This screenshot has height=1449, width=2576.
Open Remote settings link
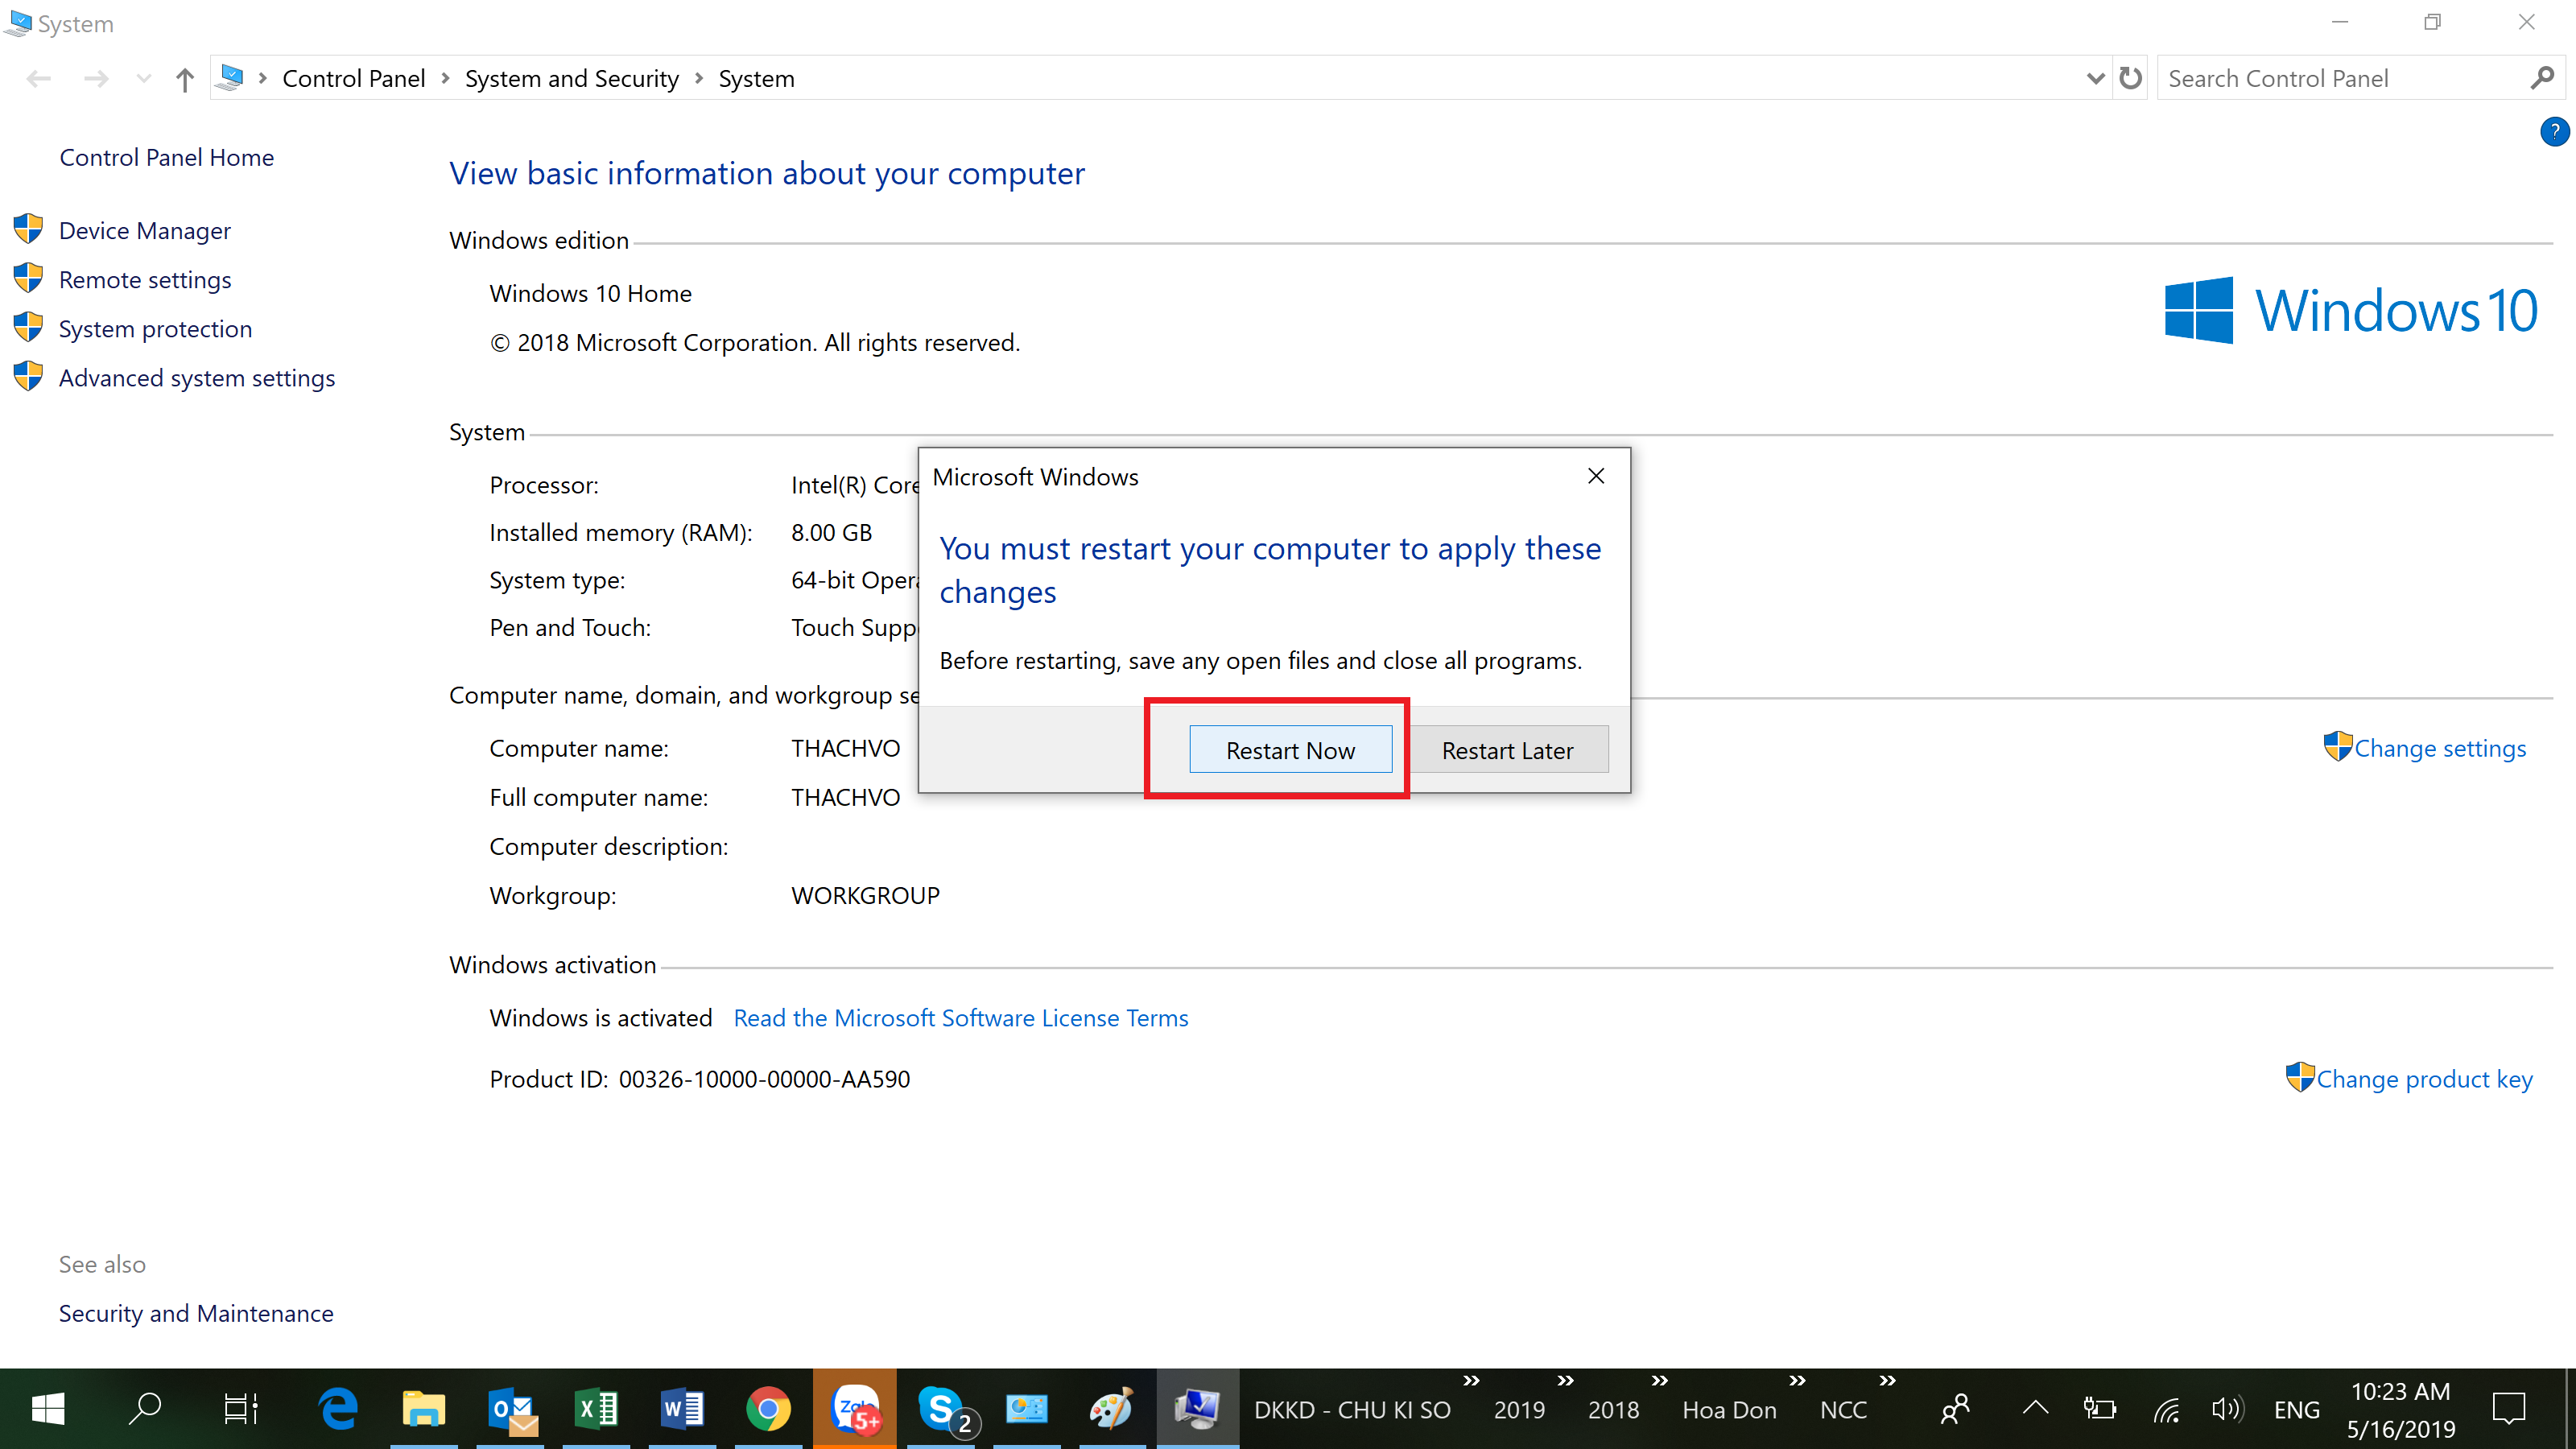pos(145,279)
